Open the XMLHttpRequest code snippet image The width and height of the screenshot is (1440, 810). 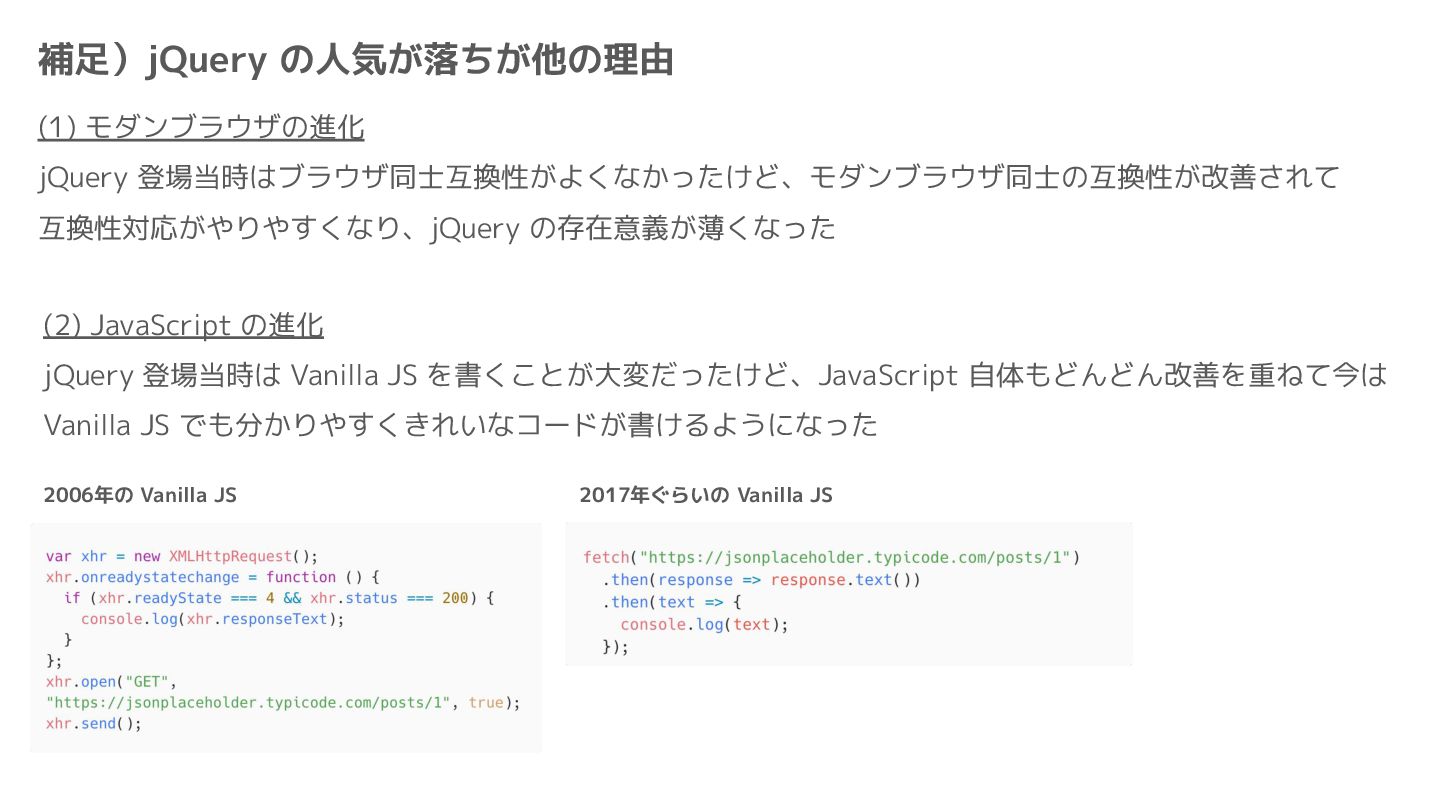tap(286, 637)
